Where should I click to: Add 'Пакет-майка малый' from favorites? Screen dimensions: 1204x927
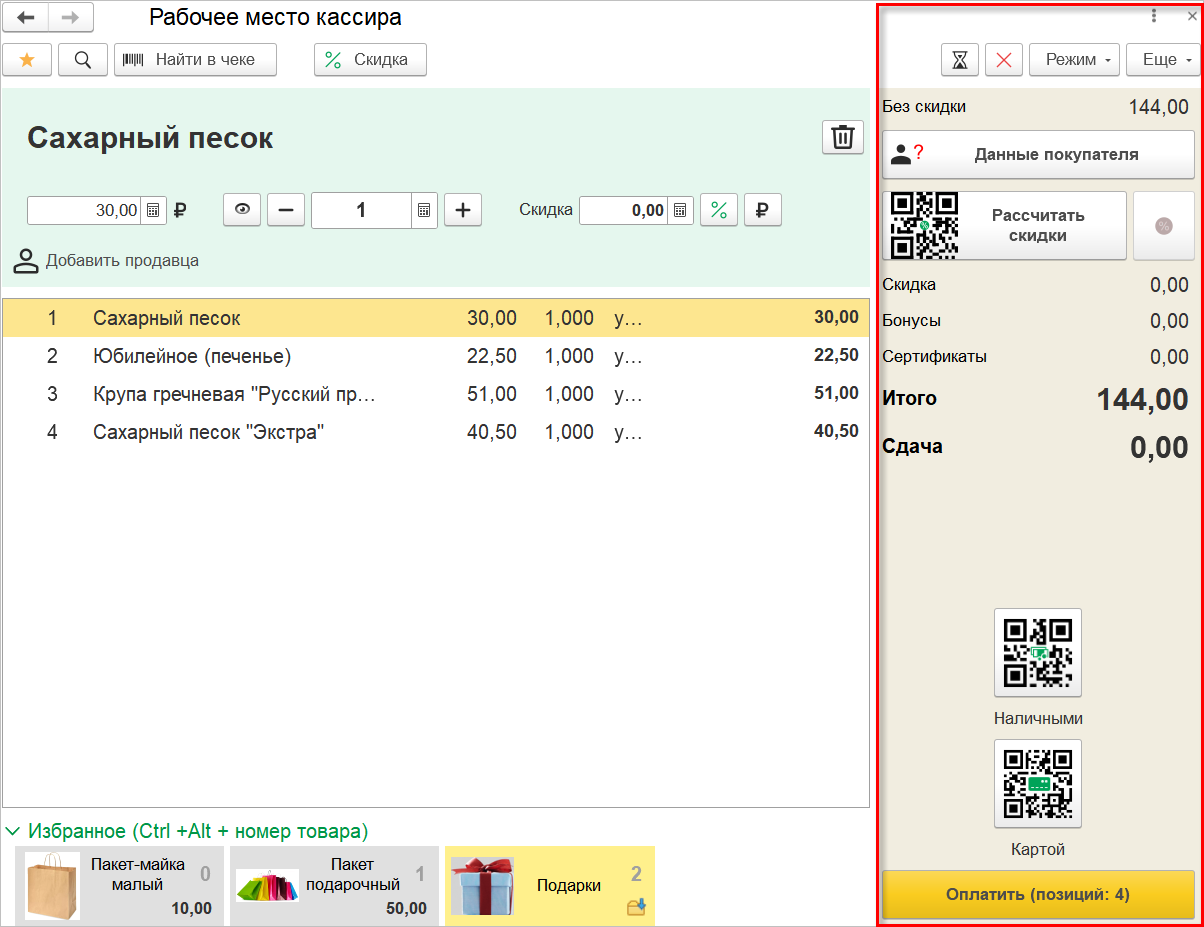click(119, 886)
